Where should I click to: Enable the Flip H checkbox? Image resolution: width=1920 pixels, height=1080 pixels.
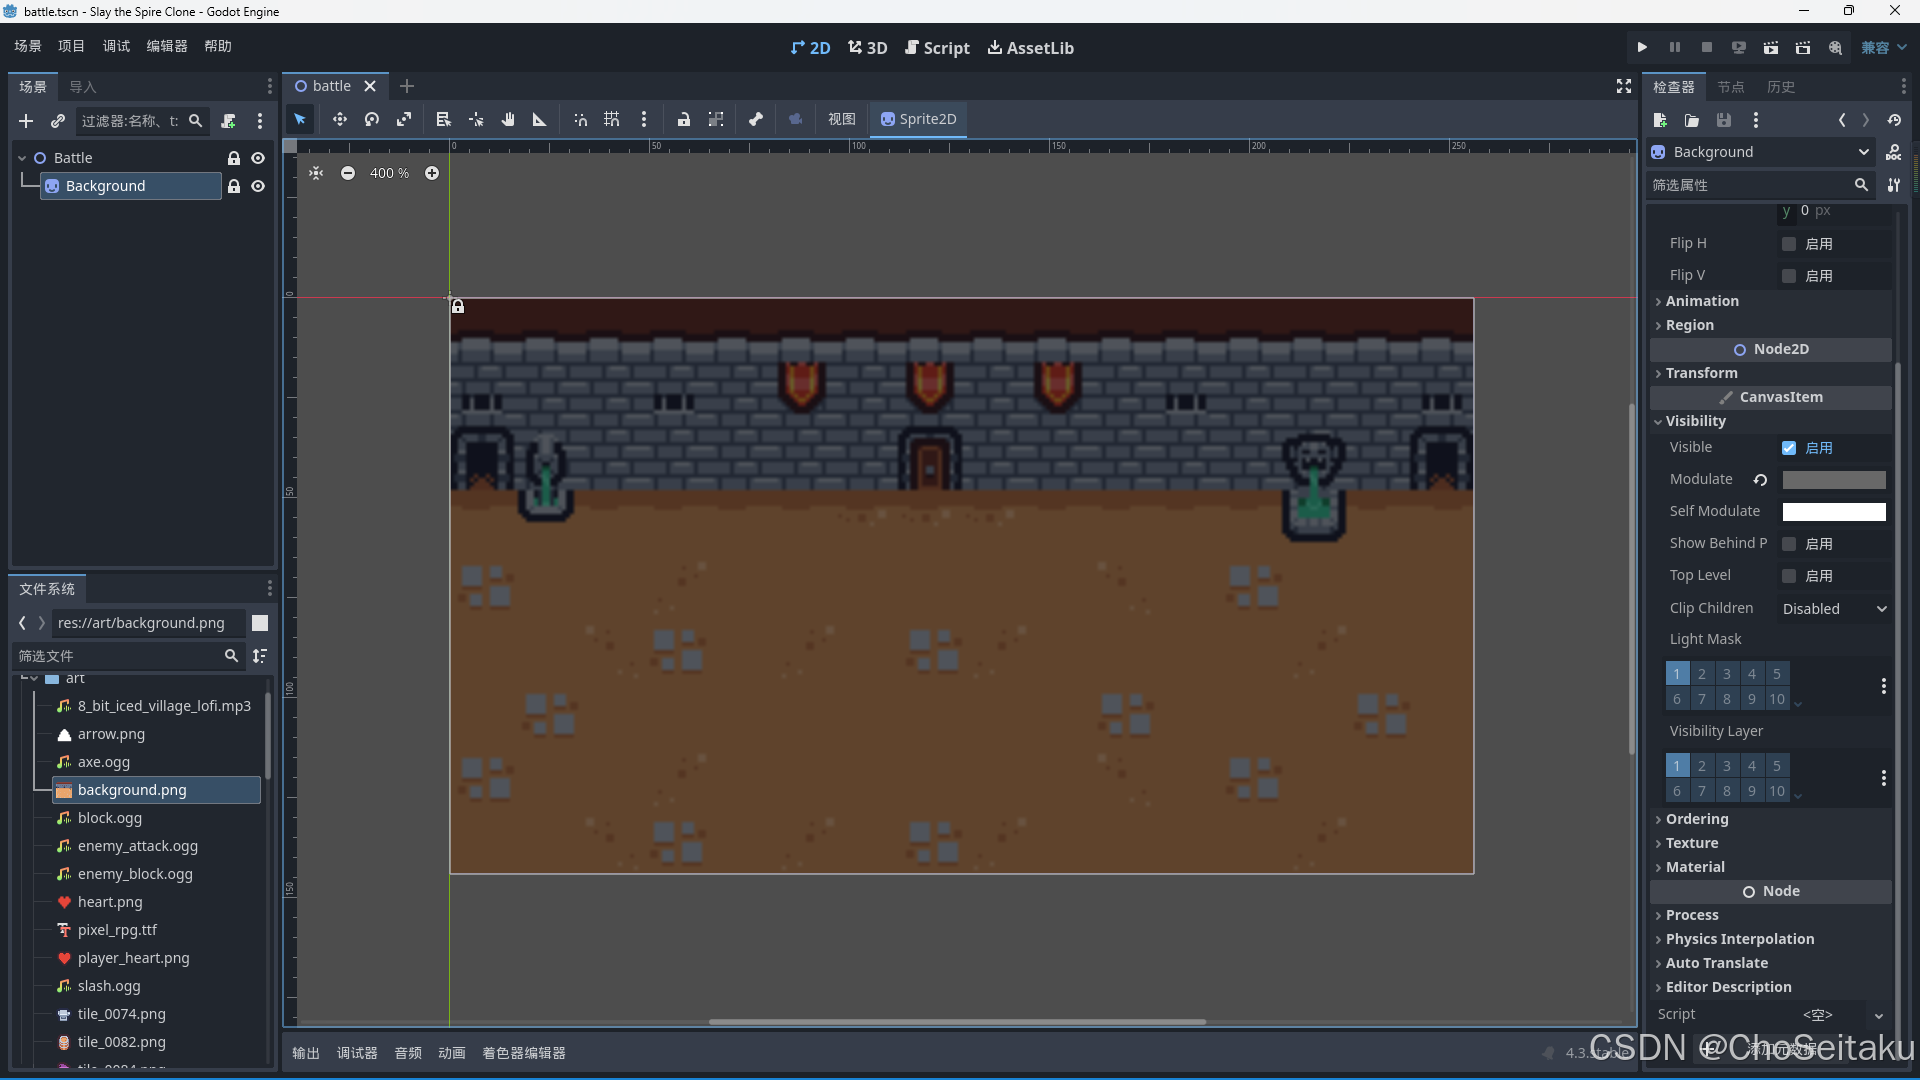1789,244
